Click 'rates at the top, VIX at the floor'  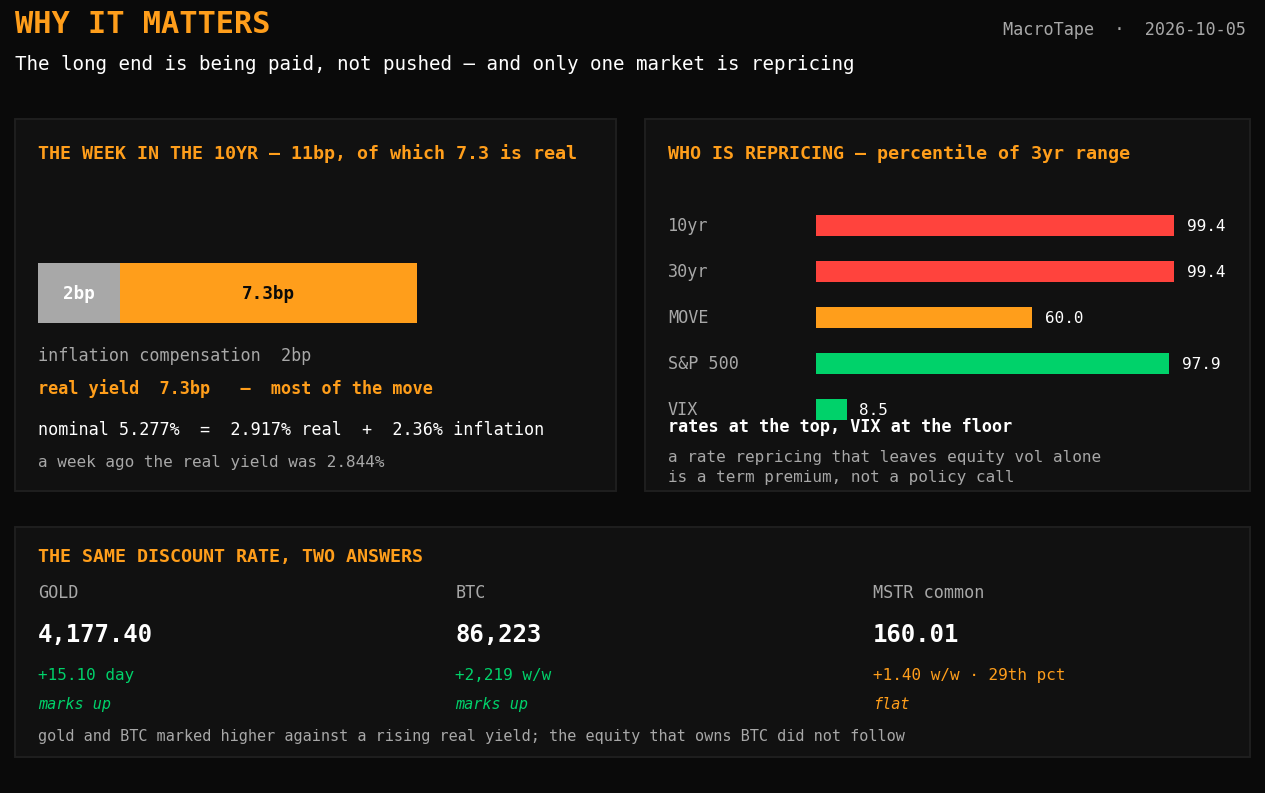coord(840,427)
